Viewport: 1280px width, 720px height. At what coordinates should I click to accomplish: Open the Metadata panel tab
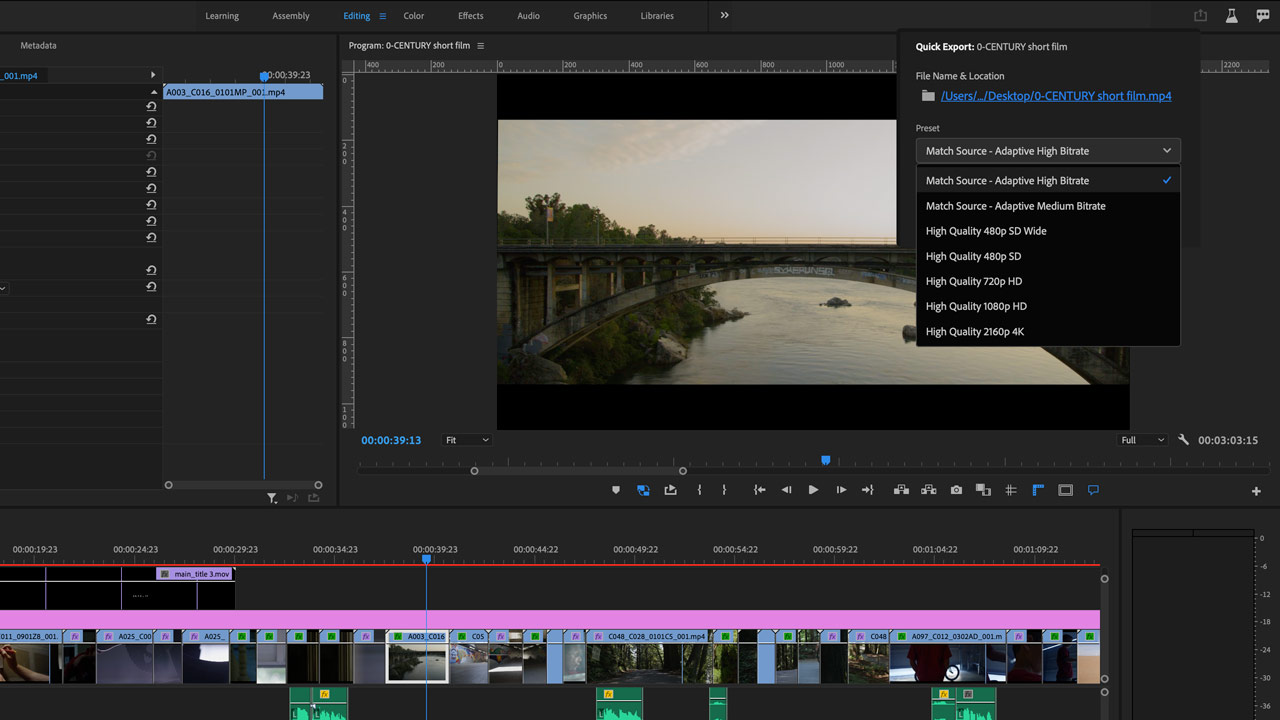click(38, 46)
